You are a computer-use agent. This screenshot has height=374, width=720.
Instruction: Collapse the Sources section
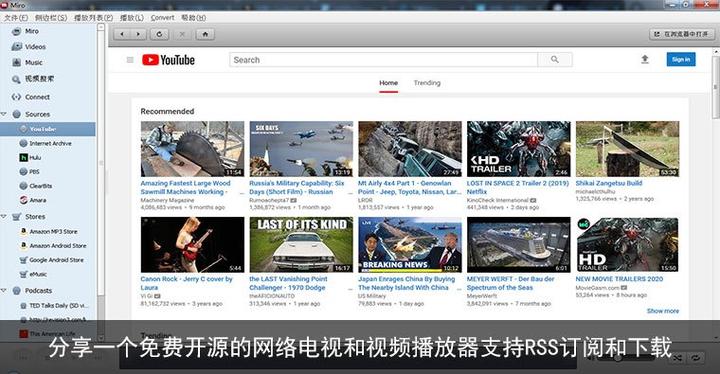pyautogui.click(x=4, y=114)
